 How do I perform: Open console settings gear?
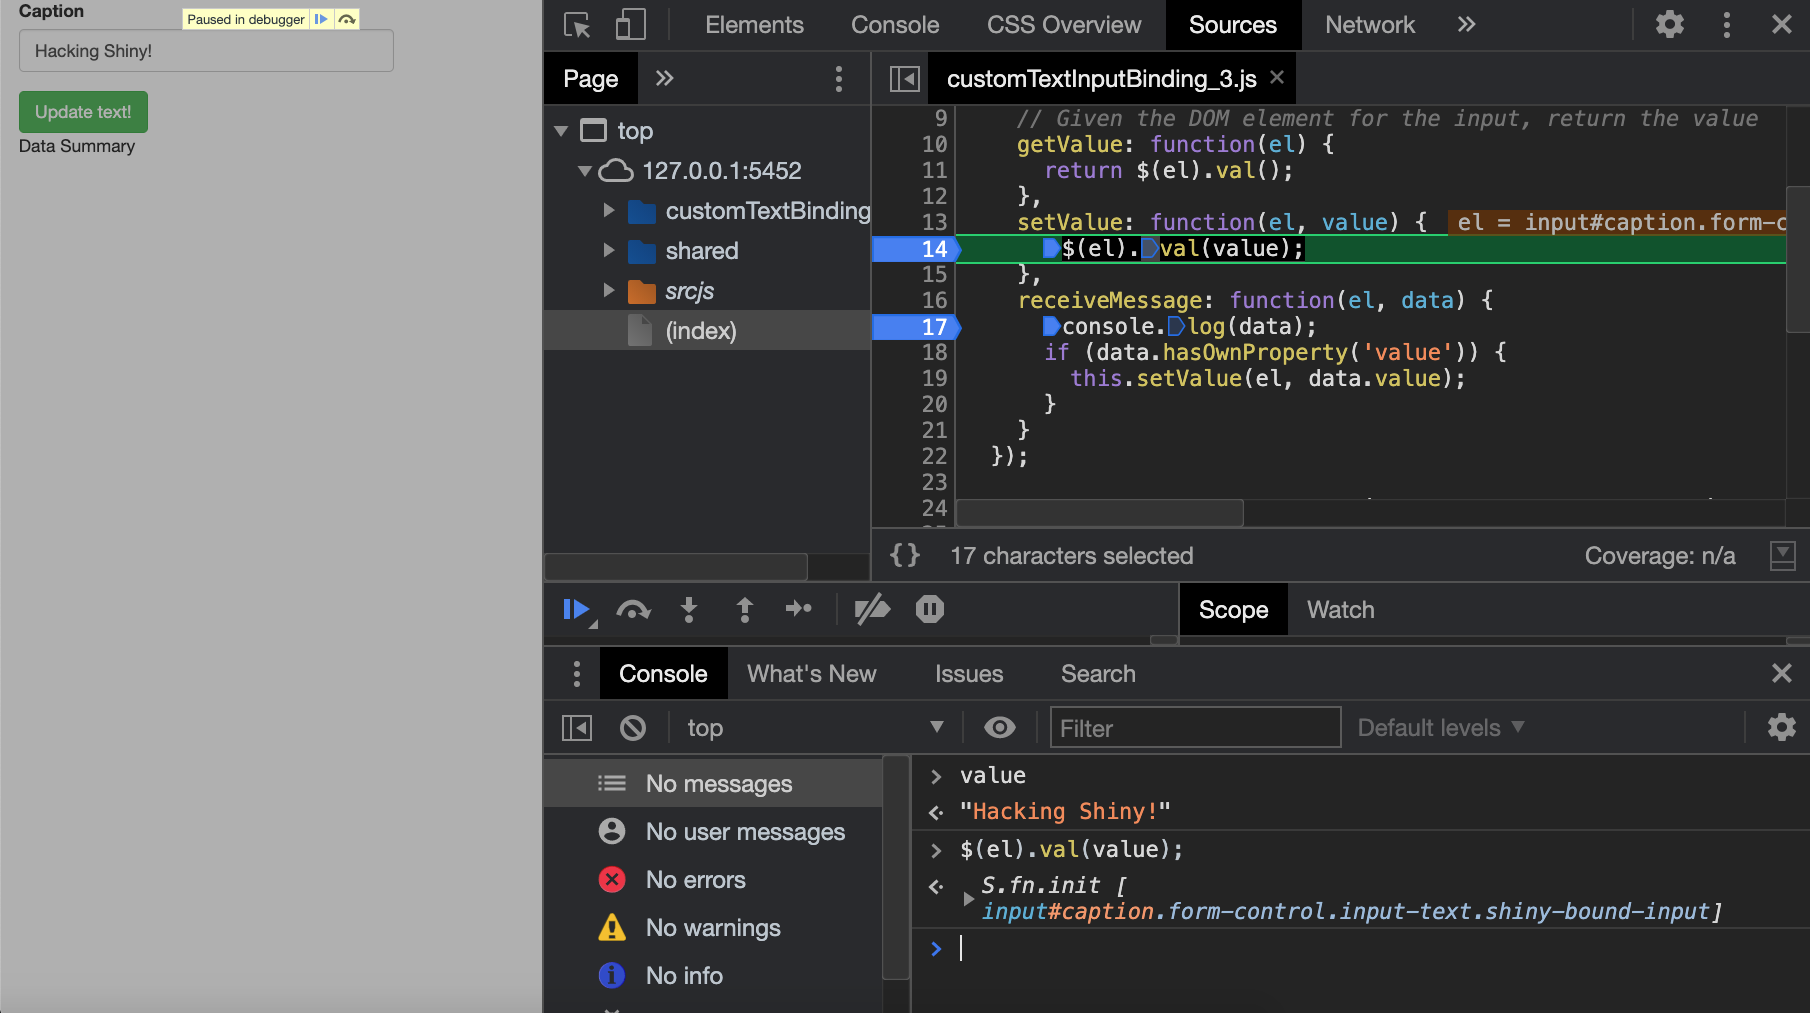pyautogui.click(x=1781, y=728)
